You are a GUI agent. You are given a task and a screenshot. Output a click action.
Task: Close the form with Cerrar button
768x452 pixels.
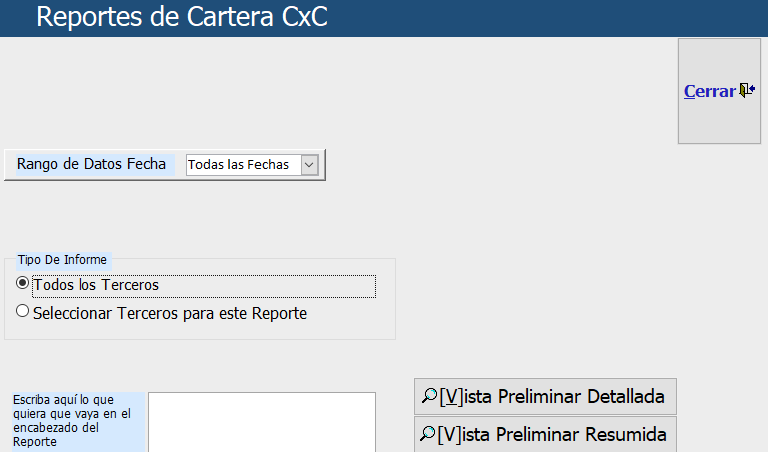pyautogui.click(x=719, y=91)
